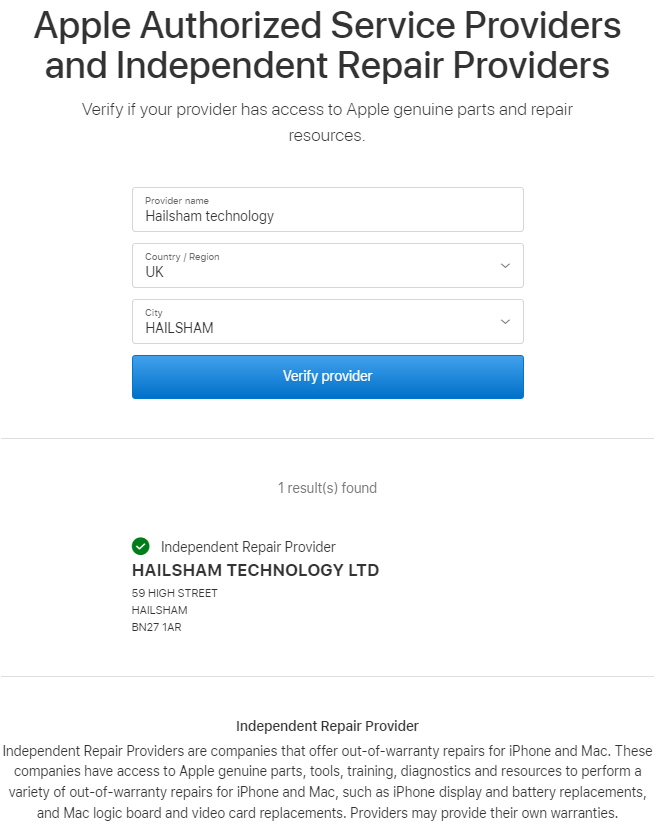
Task: Click the Independent Repair Provider section heading
Action: pyautogui.click(x=327, y=726)
